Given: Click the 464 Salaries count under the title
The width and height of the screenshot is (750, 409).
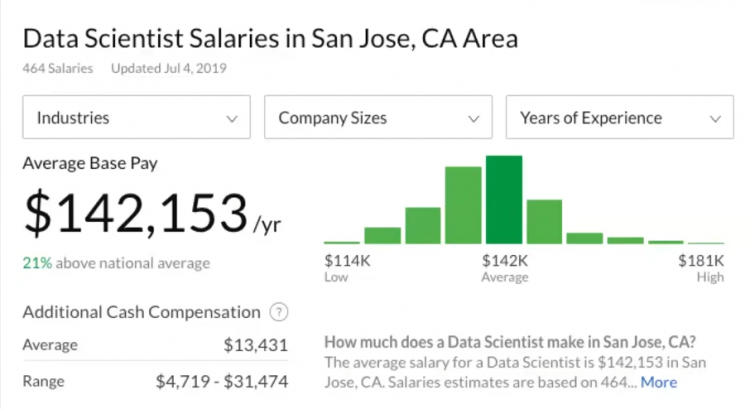Looking at the screenshot, I should [x=57, y=69].
